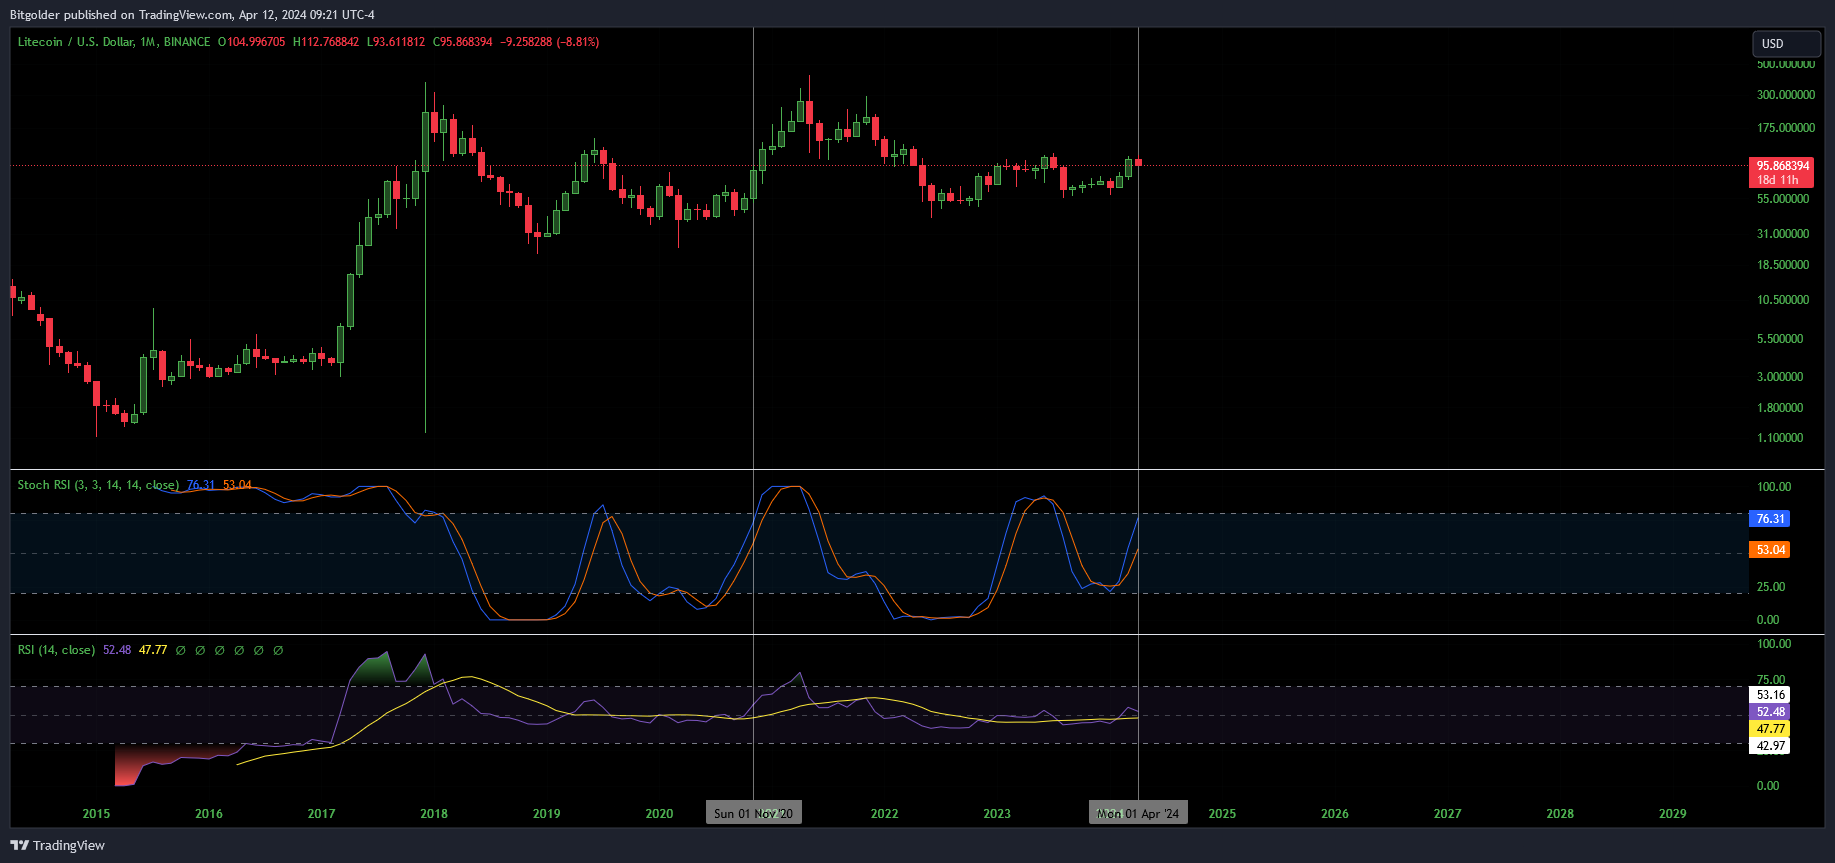The width and height of the screenshot is (1835, 863).
Task: Click the 31.000000 price axis label
Action: pos(1783,234)
